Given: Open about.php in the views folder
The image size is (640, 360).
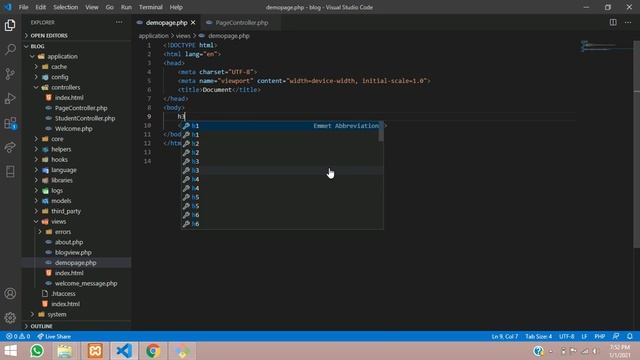Looking at the screenshot, I should click(69, 242).
